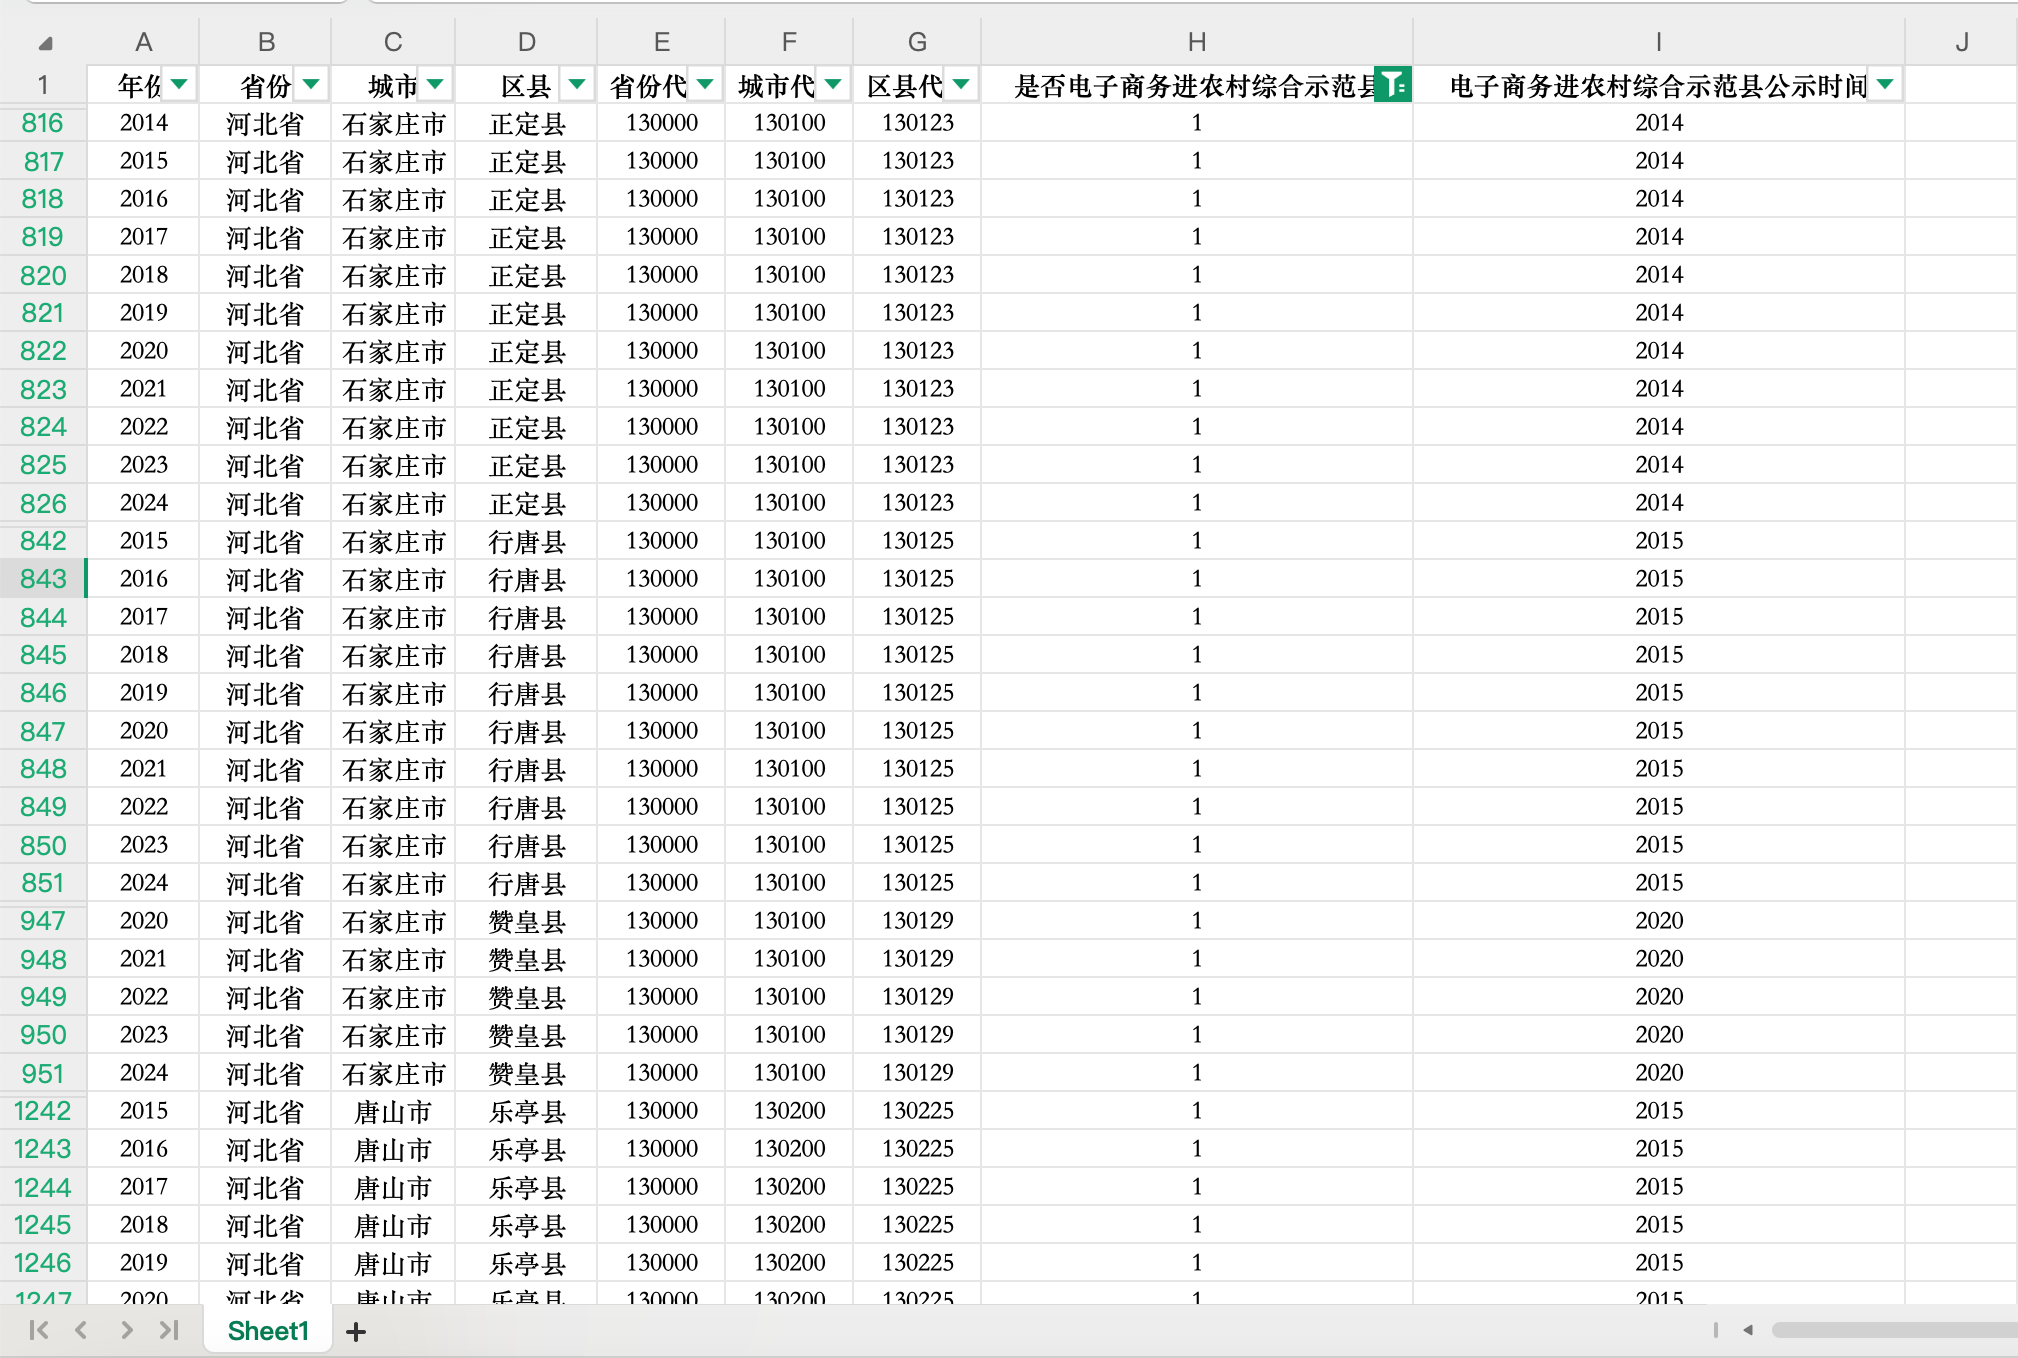Go to previous sheet arrow

coord(82,1330)
